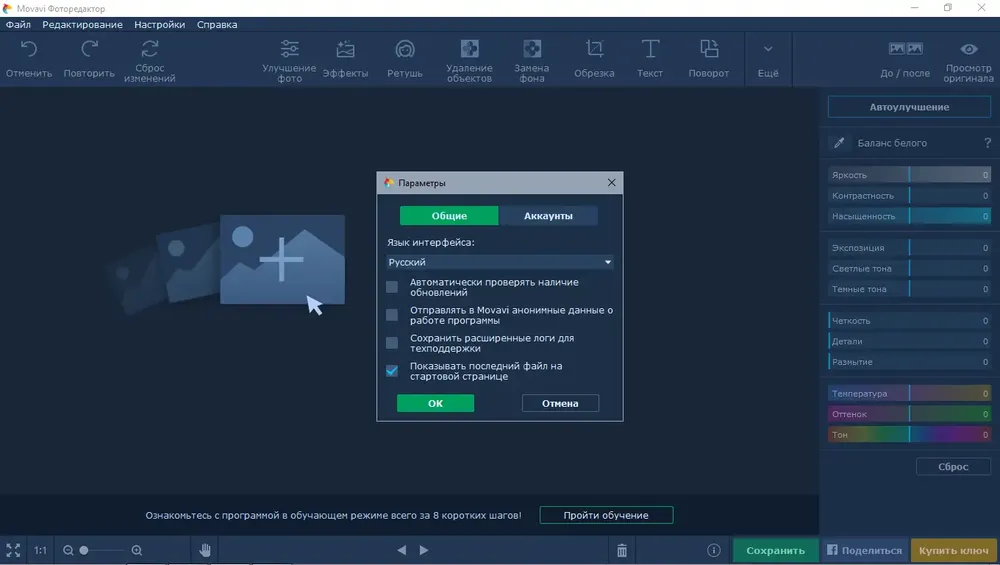Switch to the Аккаунты tab

pyautogui.click(x=548, y=216)
